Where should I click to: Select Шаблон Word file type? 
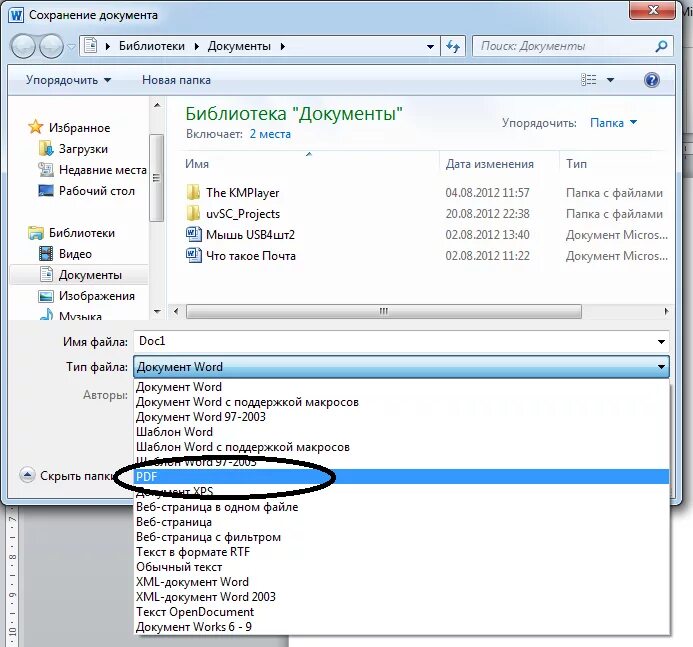402,432
